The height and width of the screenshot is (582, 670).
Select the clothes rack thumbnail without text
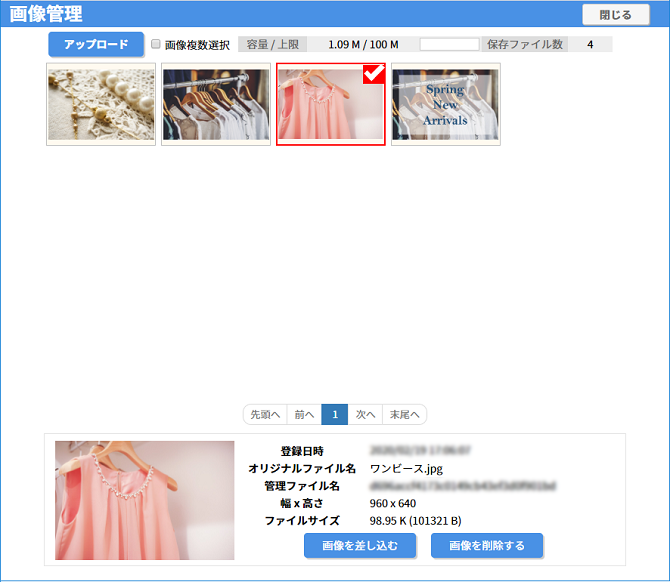216,104
